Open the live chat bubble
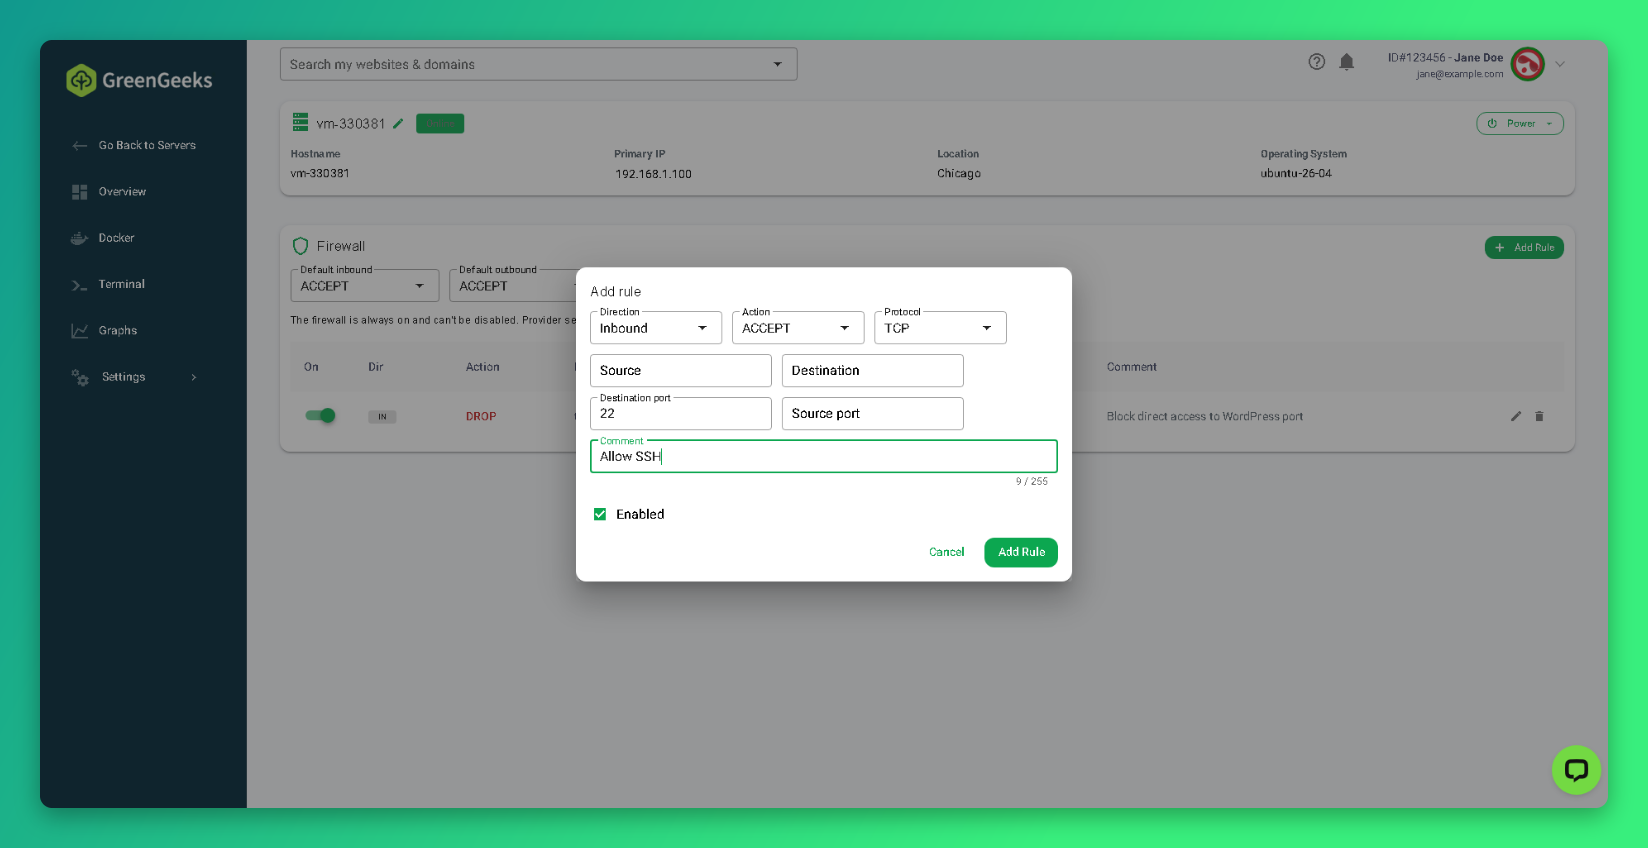This screenshot has height=848, width=1648. [1577, 770]
